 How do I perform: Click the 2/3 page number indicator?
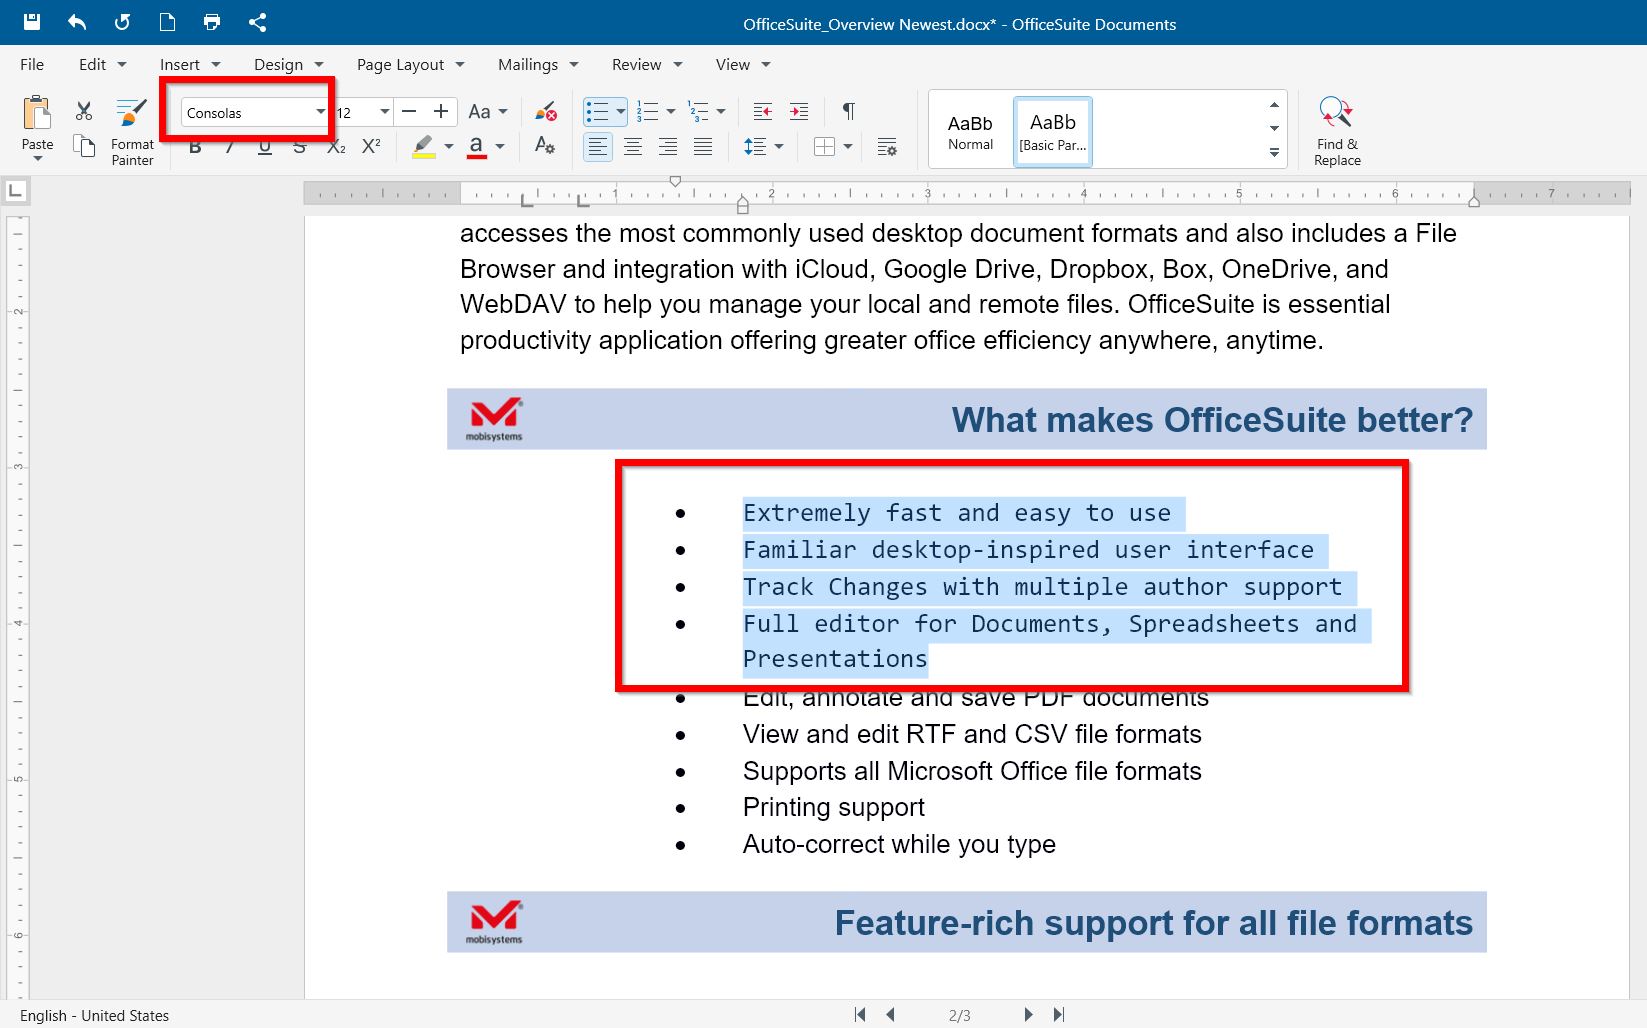pos(959,1015)
